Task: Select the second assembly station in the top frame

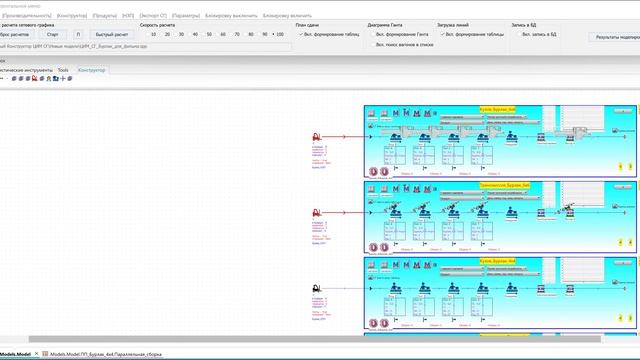Action: pyautogui.click(x=424, y=138)
